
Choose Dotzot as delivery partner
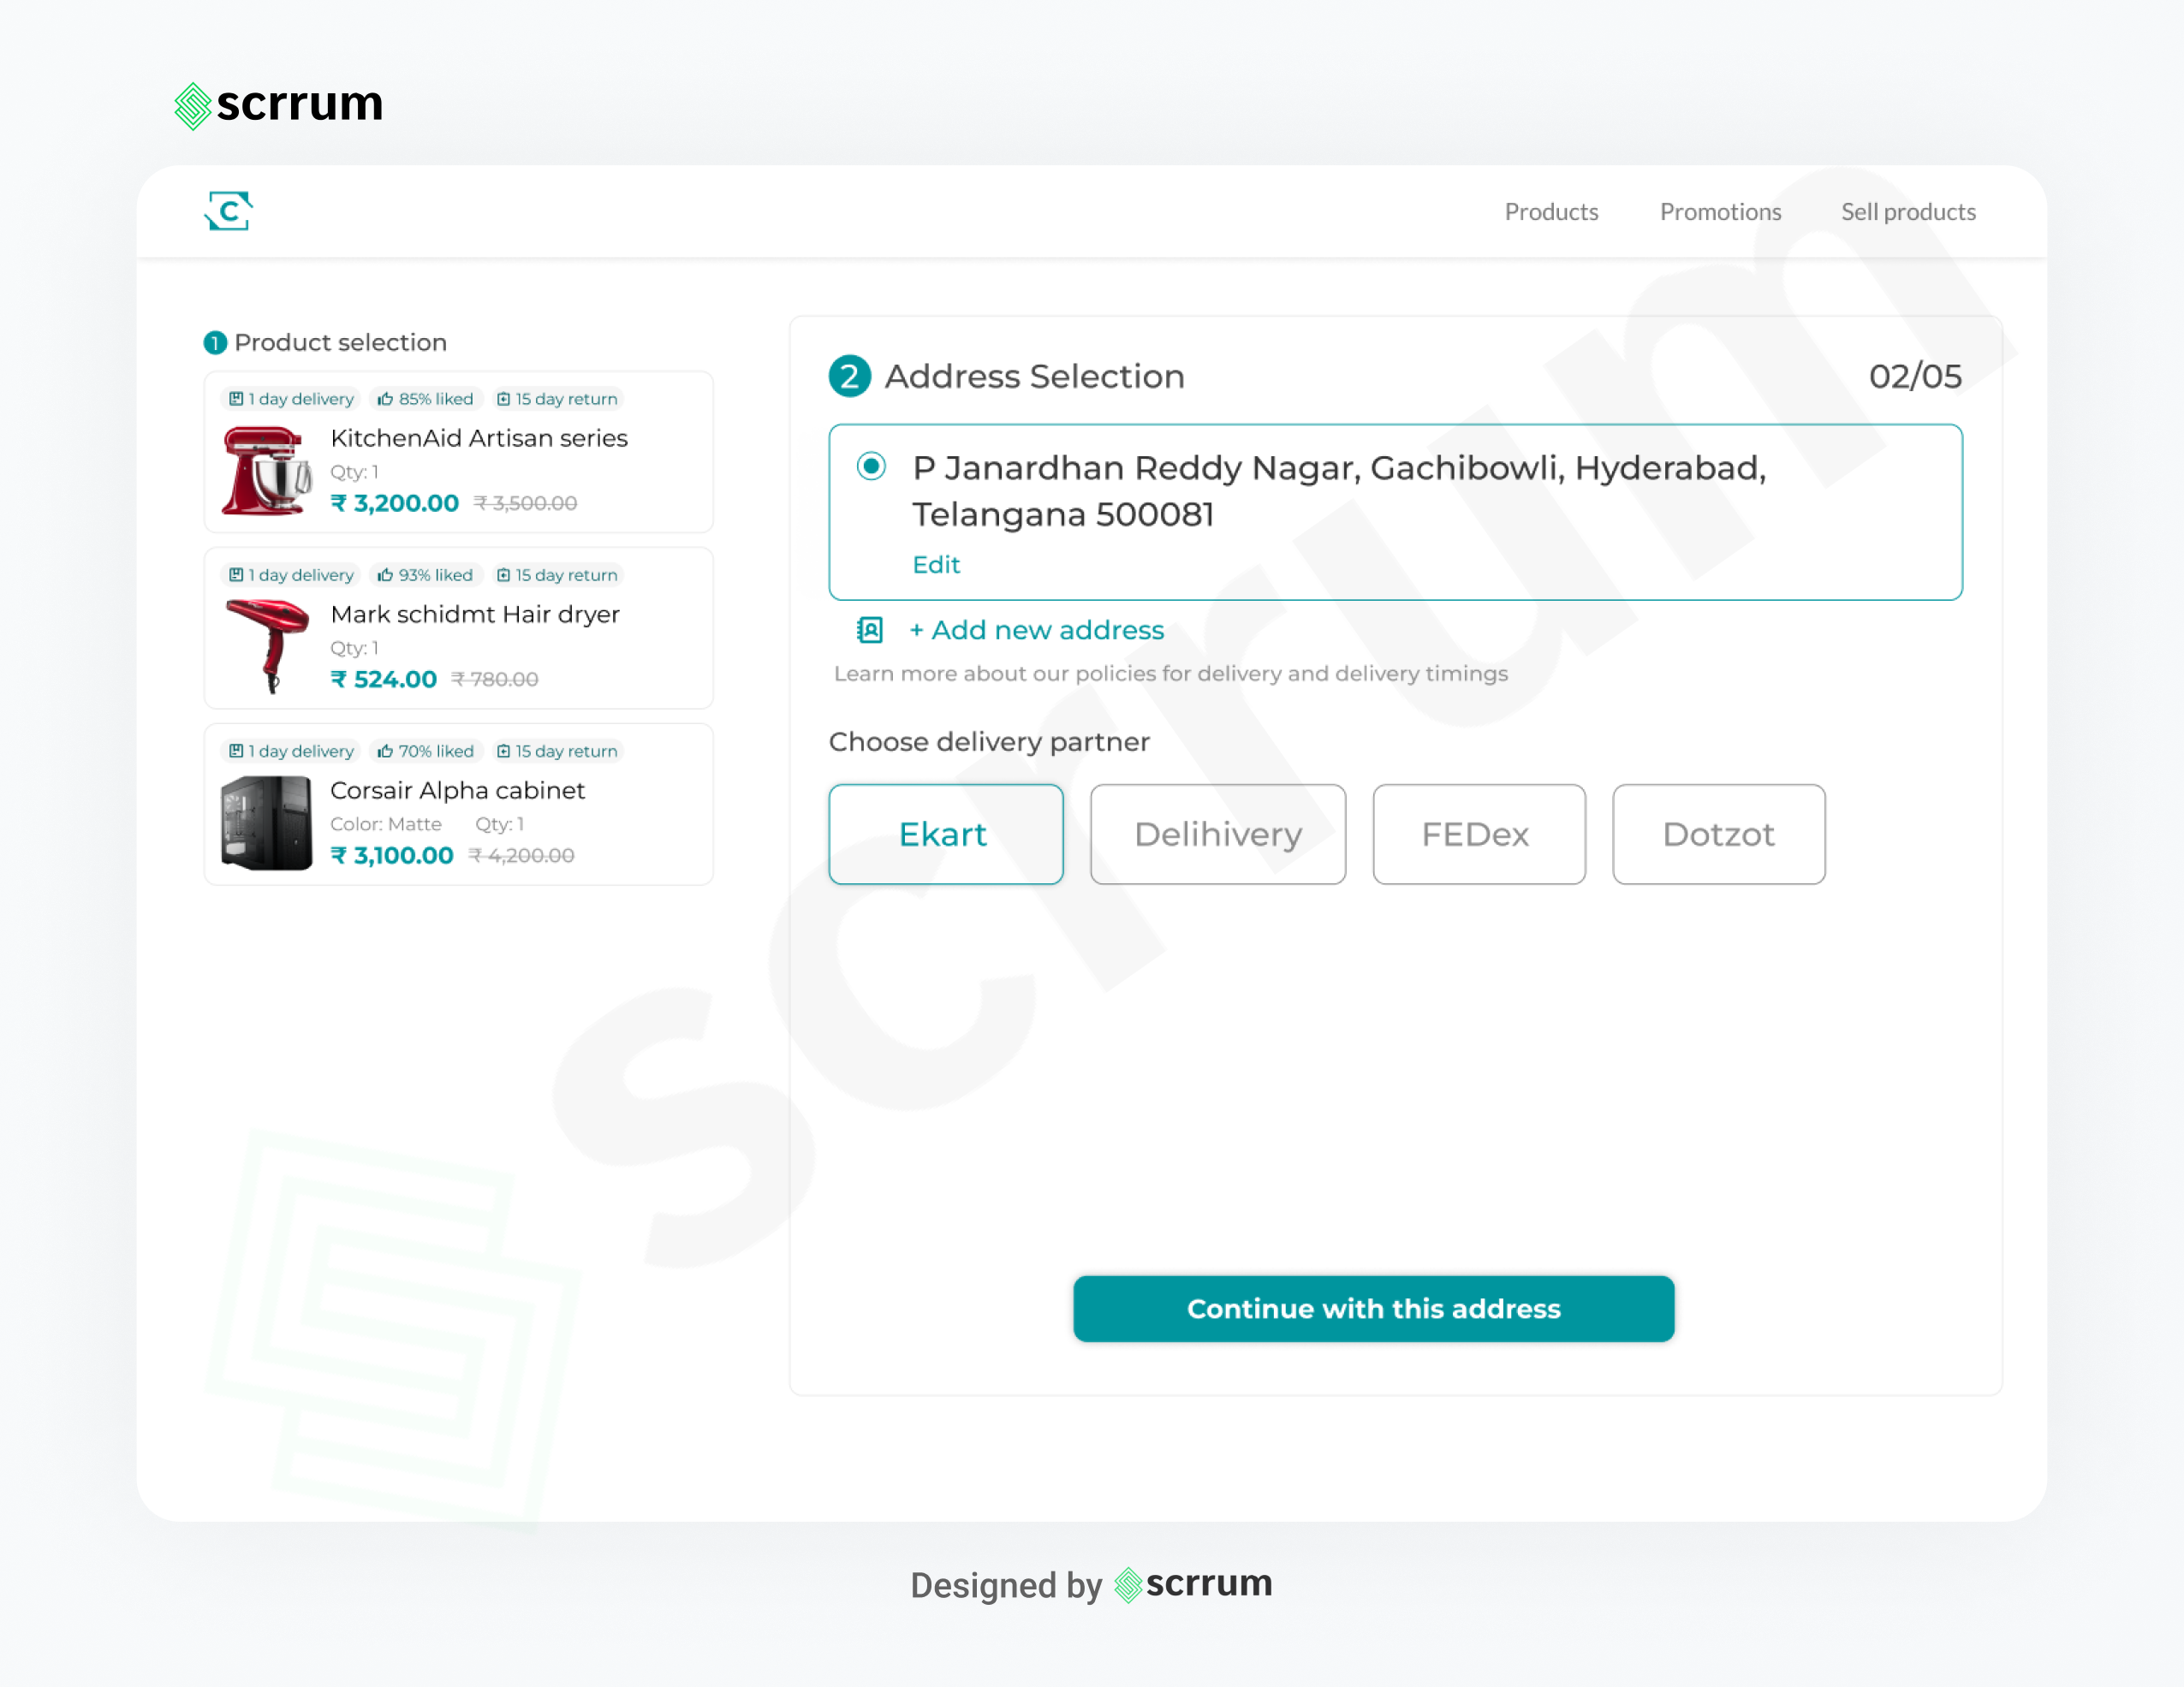1718,834
